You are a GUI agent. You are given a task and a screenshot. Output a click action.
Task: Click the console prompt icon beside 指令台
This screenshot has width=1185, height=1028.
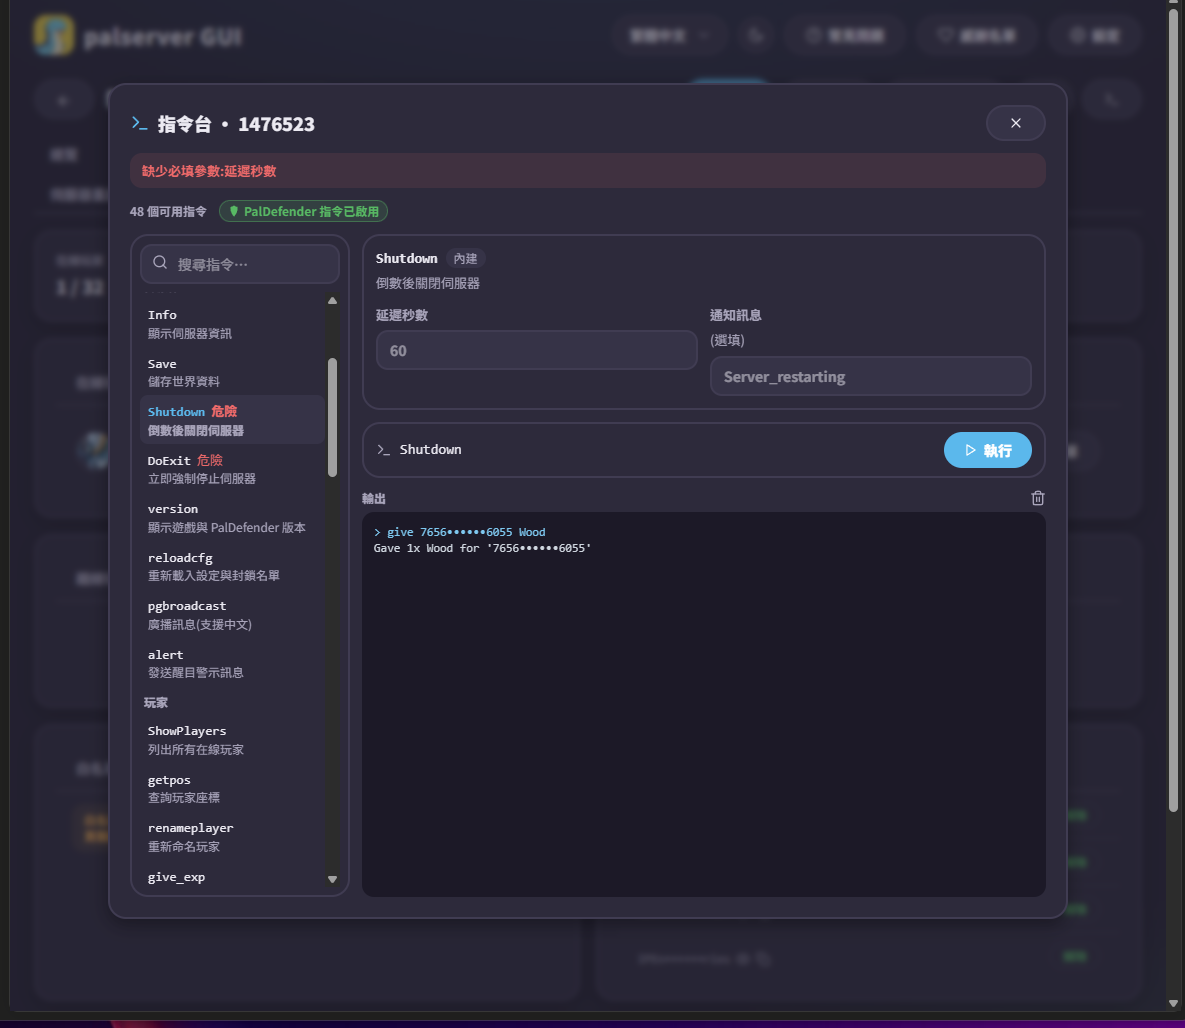139,123
